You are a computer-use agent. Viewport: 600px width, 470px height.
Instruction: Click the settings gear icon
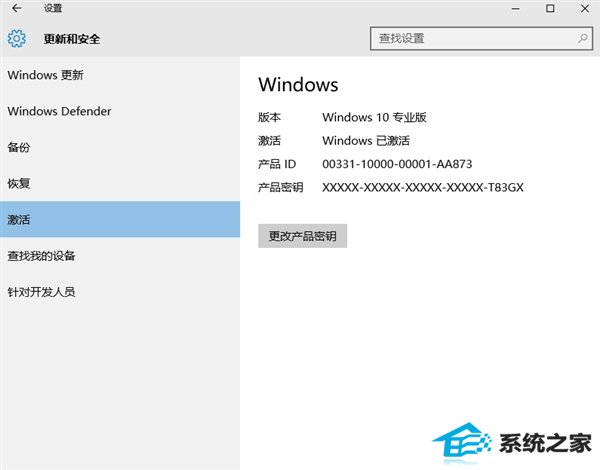point(17,38)
